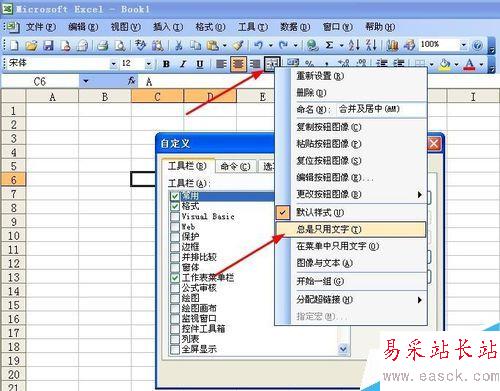Expand the AutoSum dropdown arrow
This screenshot has height=391, width=500.
click(x=341, y=45)
